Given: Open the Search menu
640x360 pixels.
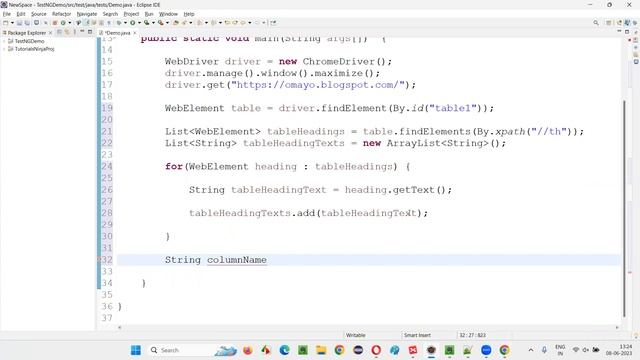Looking at the screenshot, I should click(x=110, y=14).
